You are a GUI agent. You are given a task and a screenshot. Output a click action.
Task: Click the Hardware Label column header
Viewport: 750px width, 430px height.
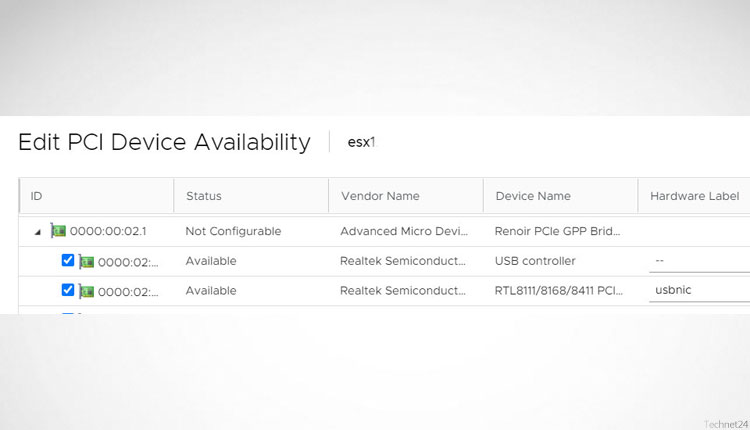(694, 196)
